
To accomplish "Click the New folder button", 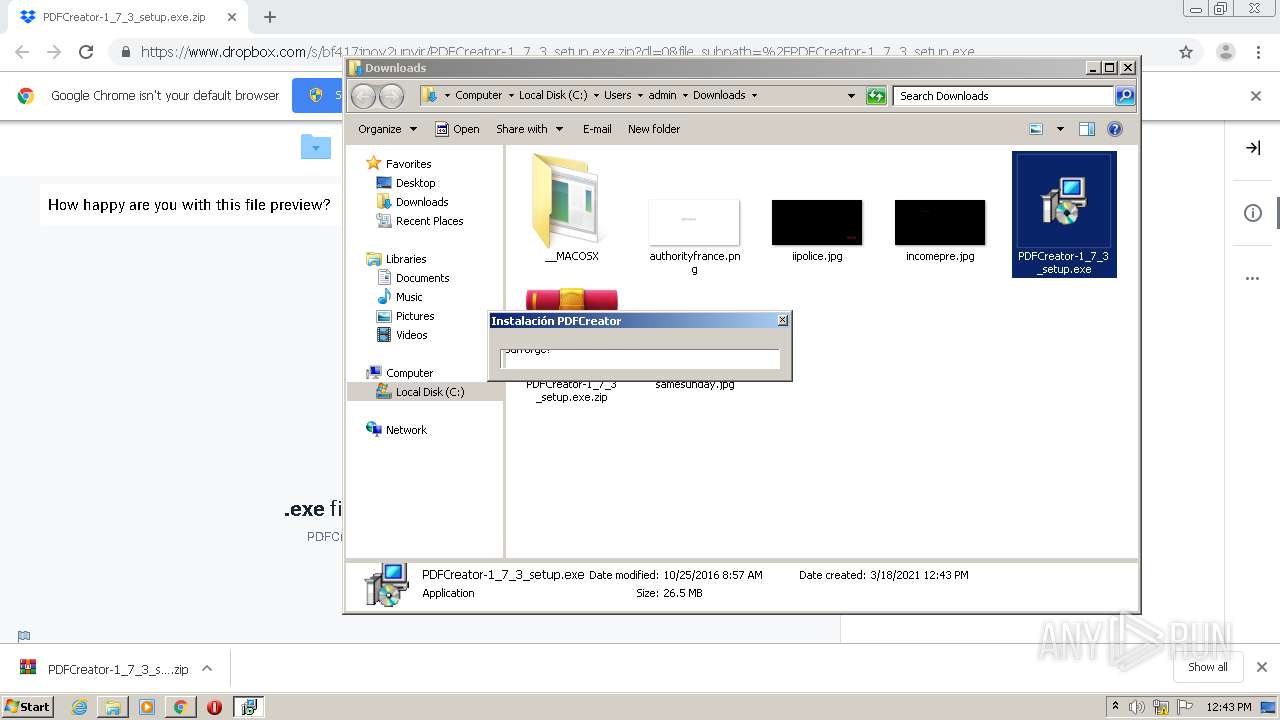I will coord(654,129).
